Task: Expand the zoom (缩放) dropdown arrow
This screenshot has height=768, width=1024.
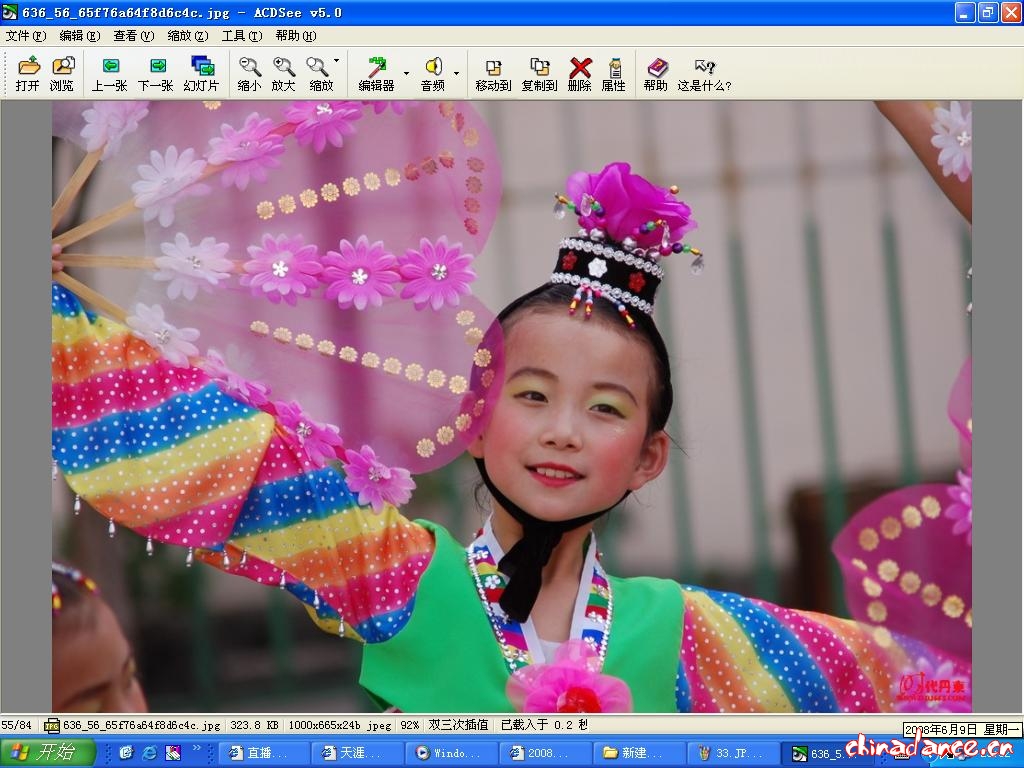Action: click(336, 62)
